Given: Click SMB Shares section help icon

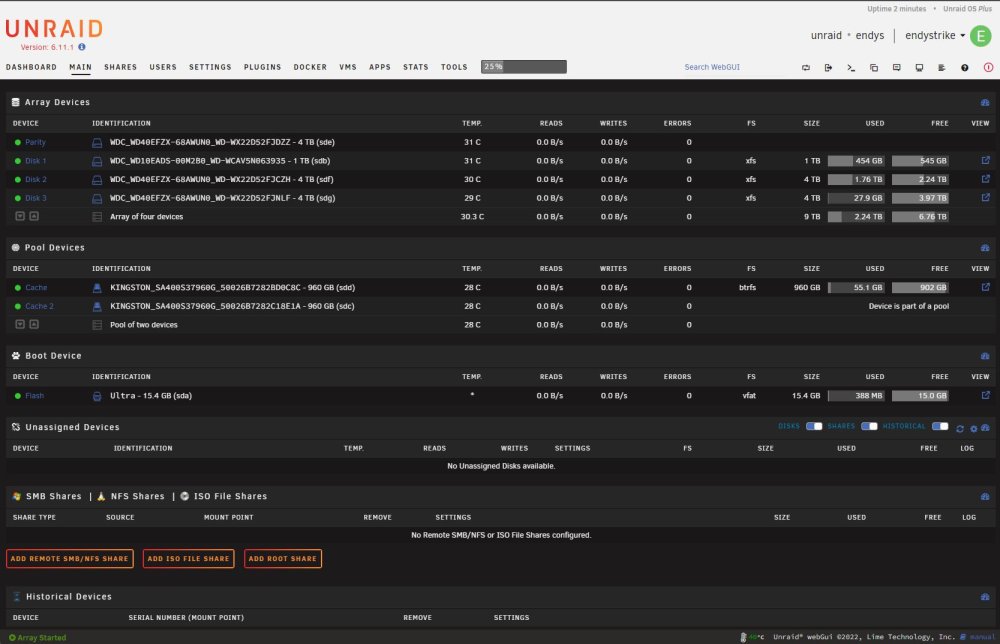Looking at the screenshot, I should (x=985, y=497).
